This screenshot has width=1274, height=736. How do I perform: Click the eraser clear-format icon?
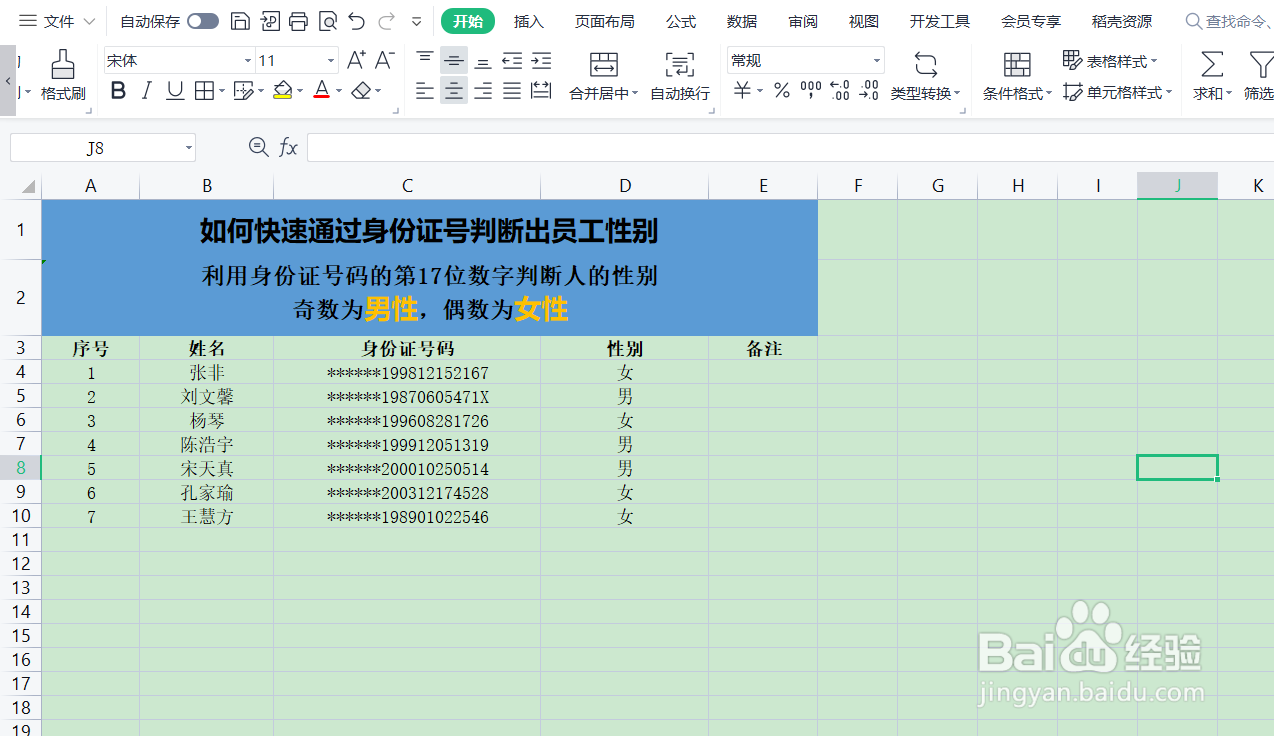pyautogui.click(x=362, y=91)
